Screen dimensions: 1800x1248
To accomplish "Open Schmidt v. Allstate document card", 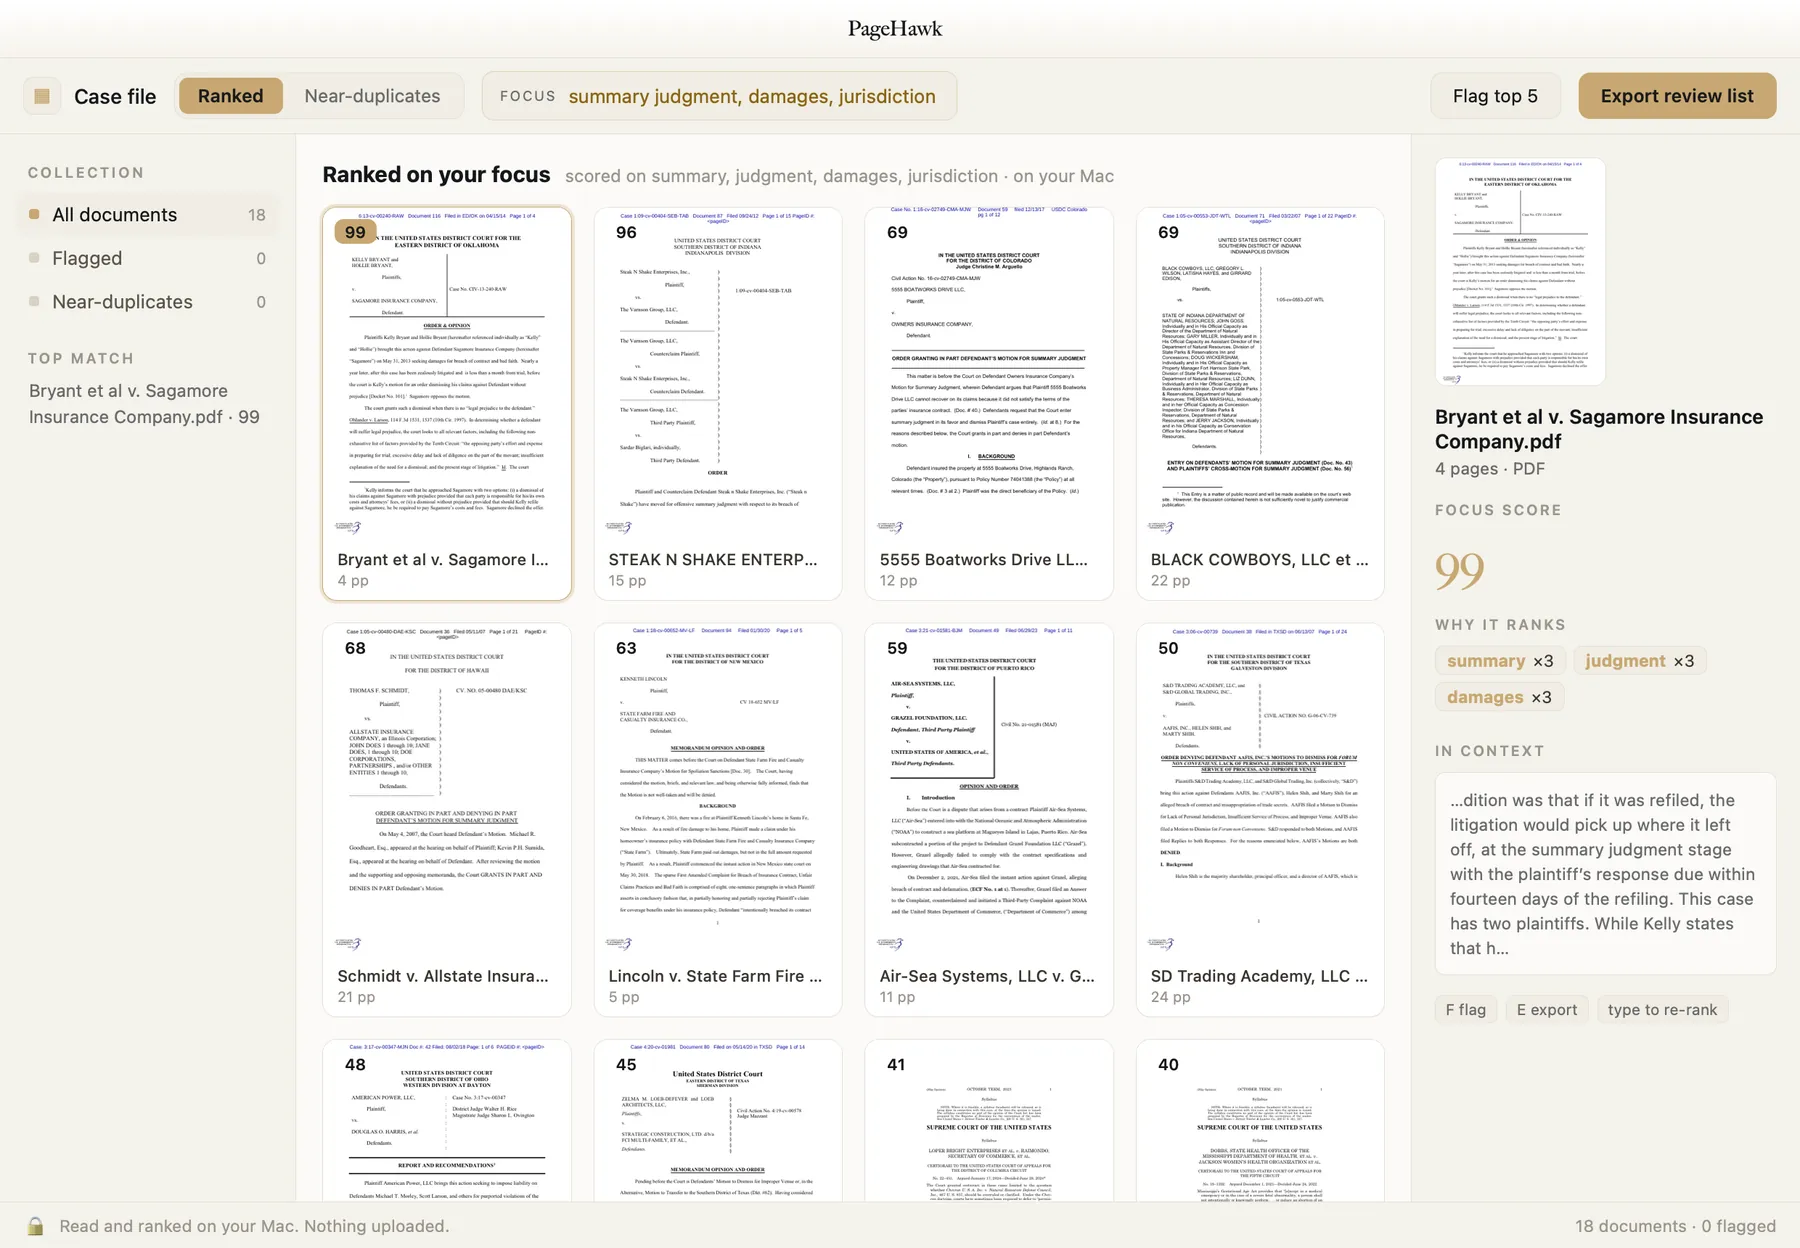I will pyautogui.click(x=447, y=820).
